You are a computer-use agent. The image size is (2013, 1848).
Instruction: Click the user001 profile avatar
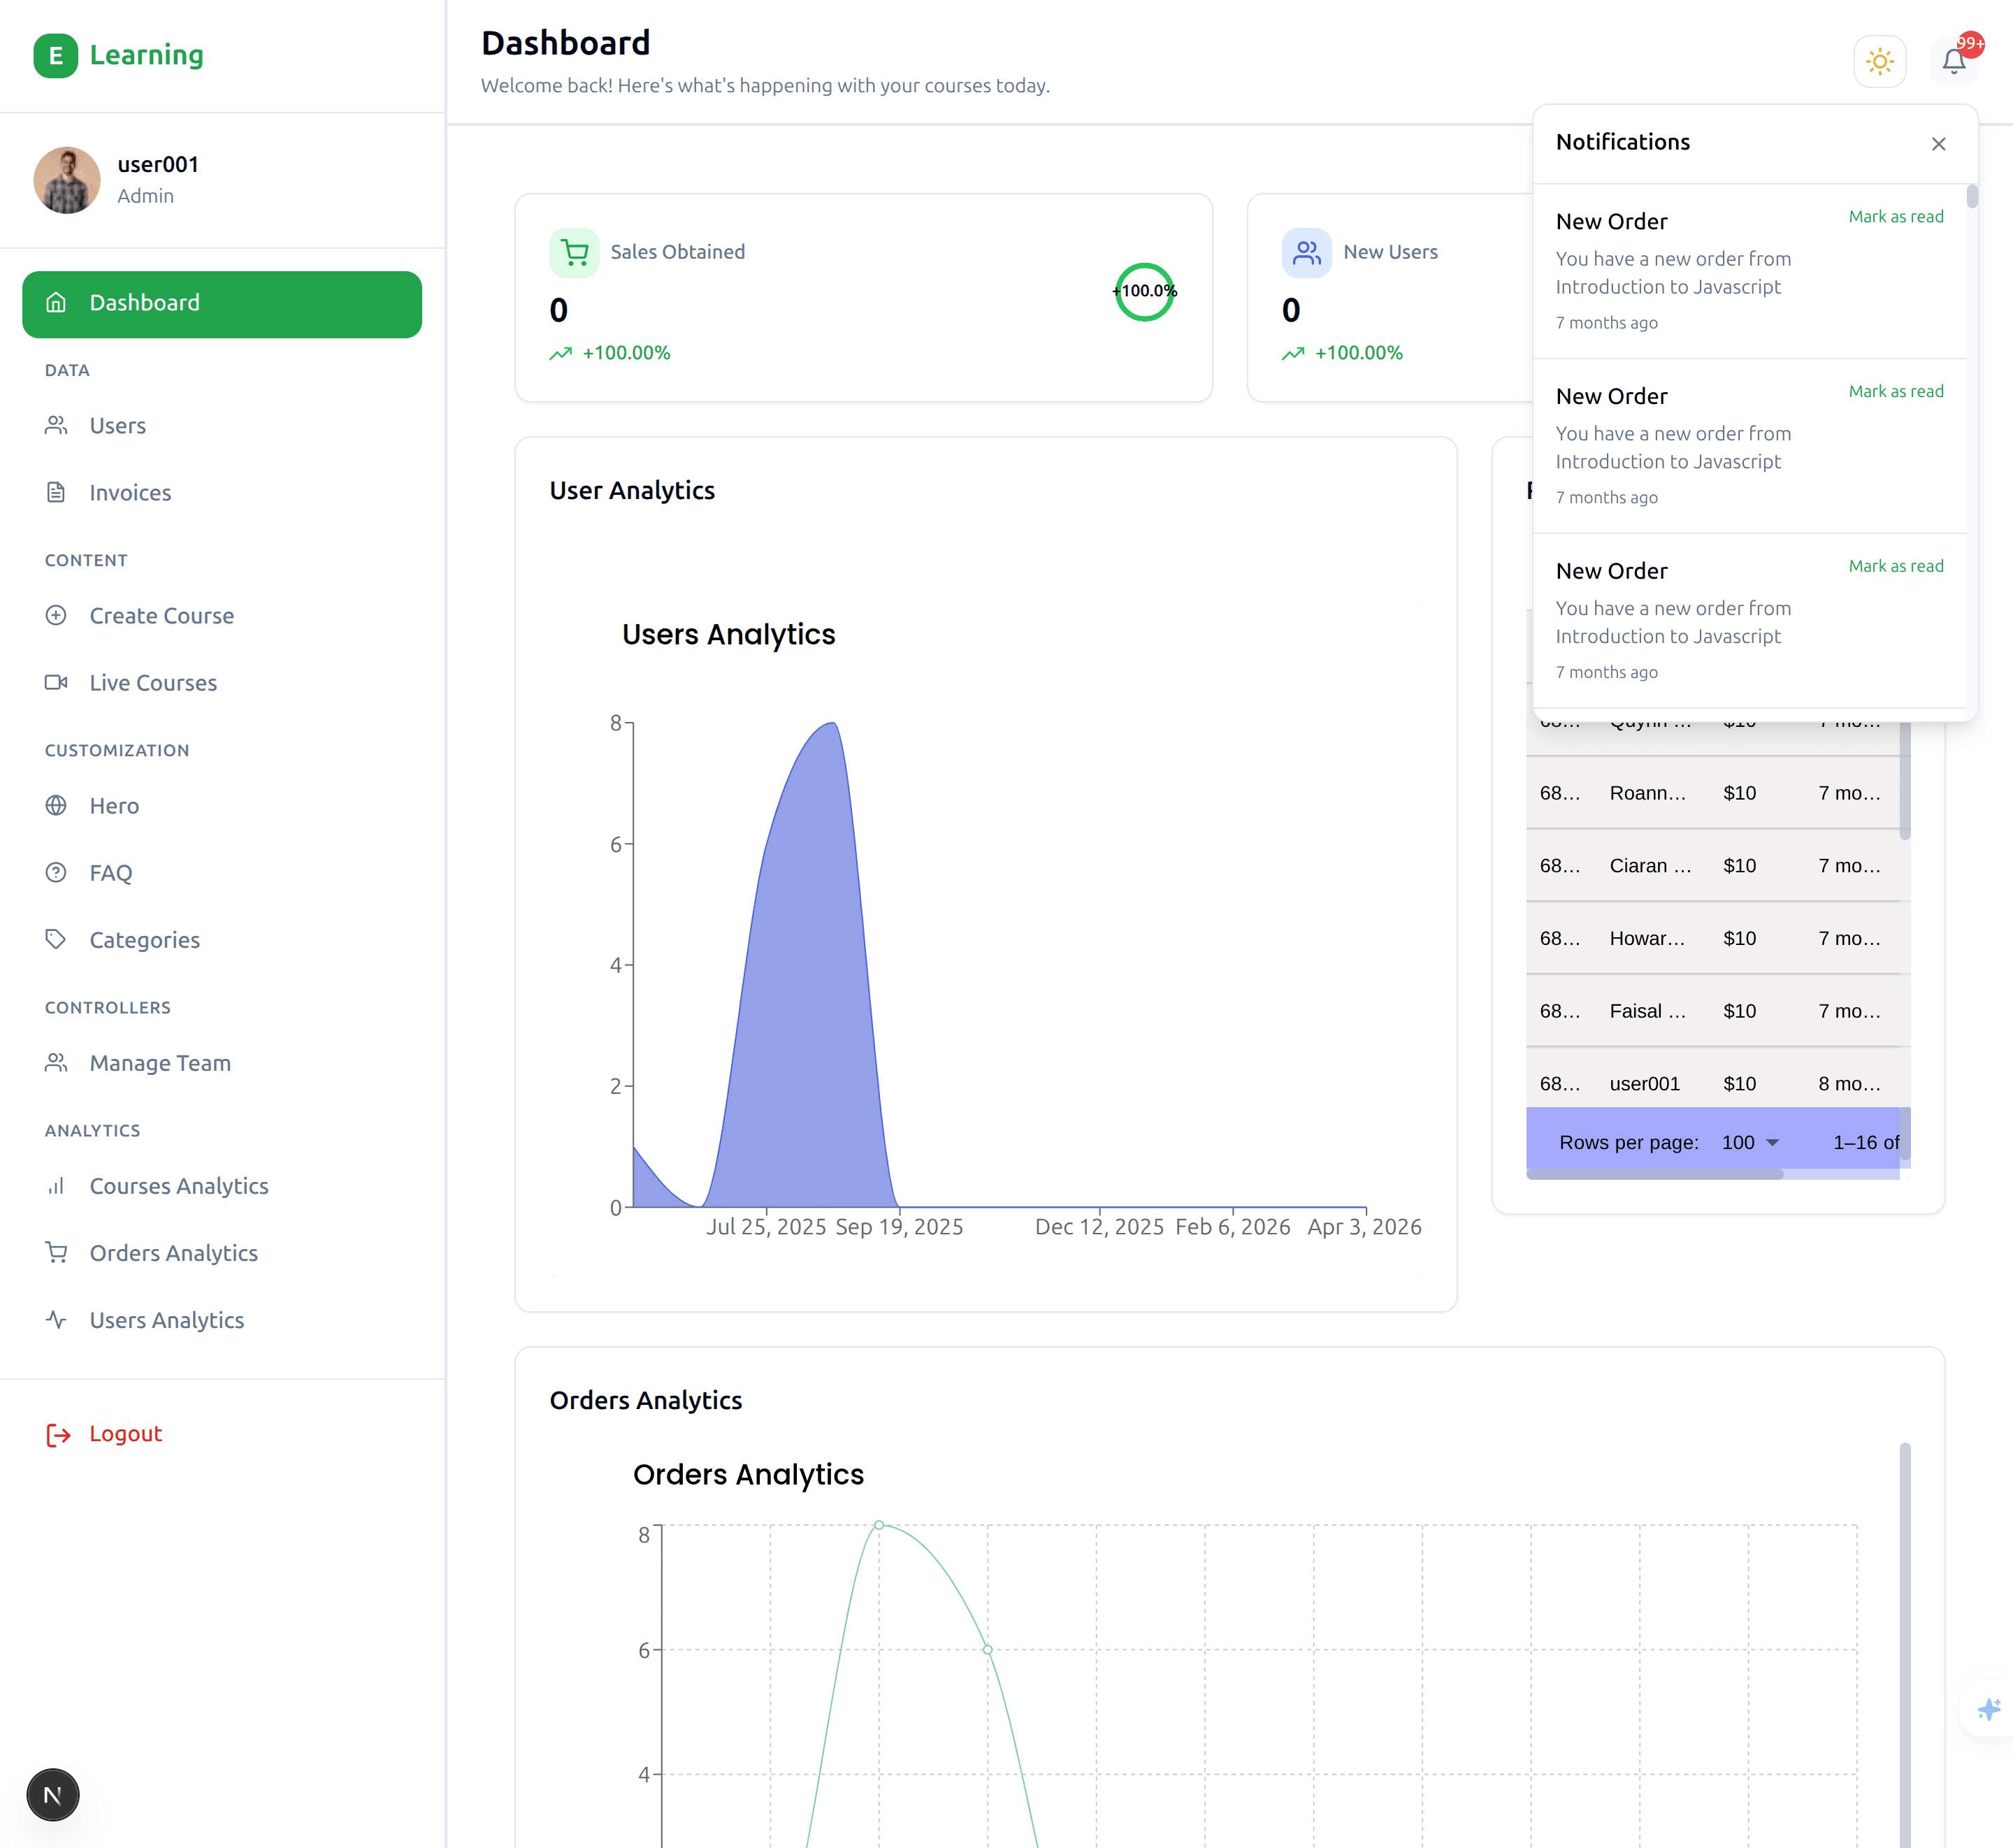click(67, 181)
